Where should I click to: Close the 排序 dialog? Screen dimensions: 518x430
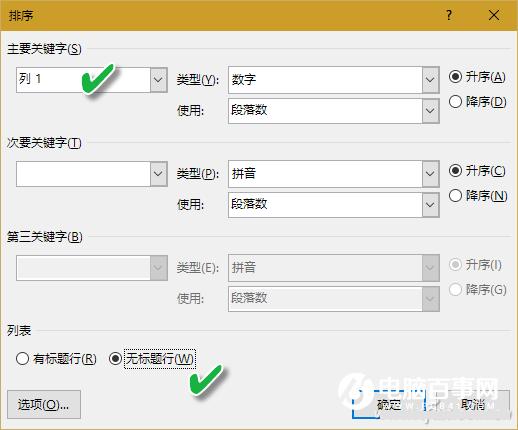[494, 15]
